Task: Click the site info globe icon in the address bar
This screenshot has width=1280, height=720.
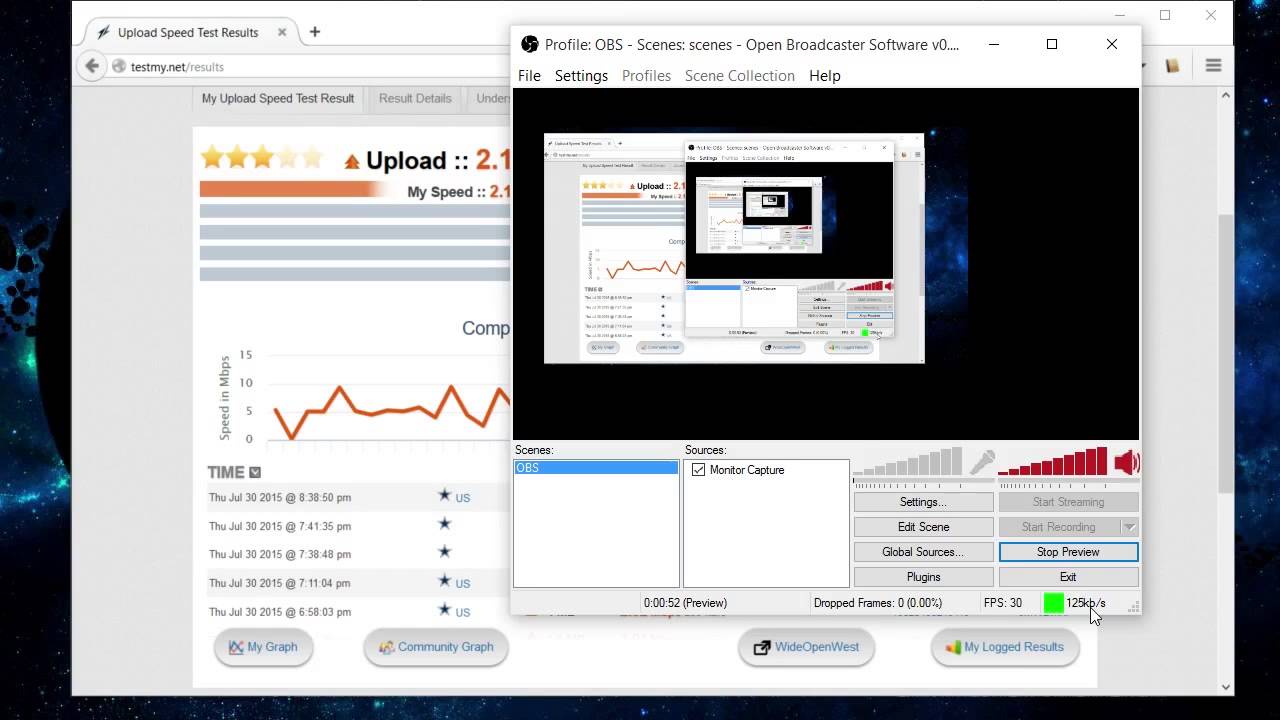Action: [119, 67]
